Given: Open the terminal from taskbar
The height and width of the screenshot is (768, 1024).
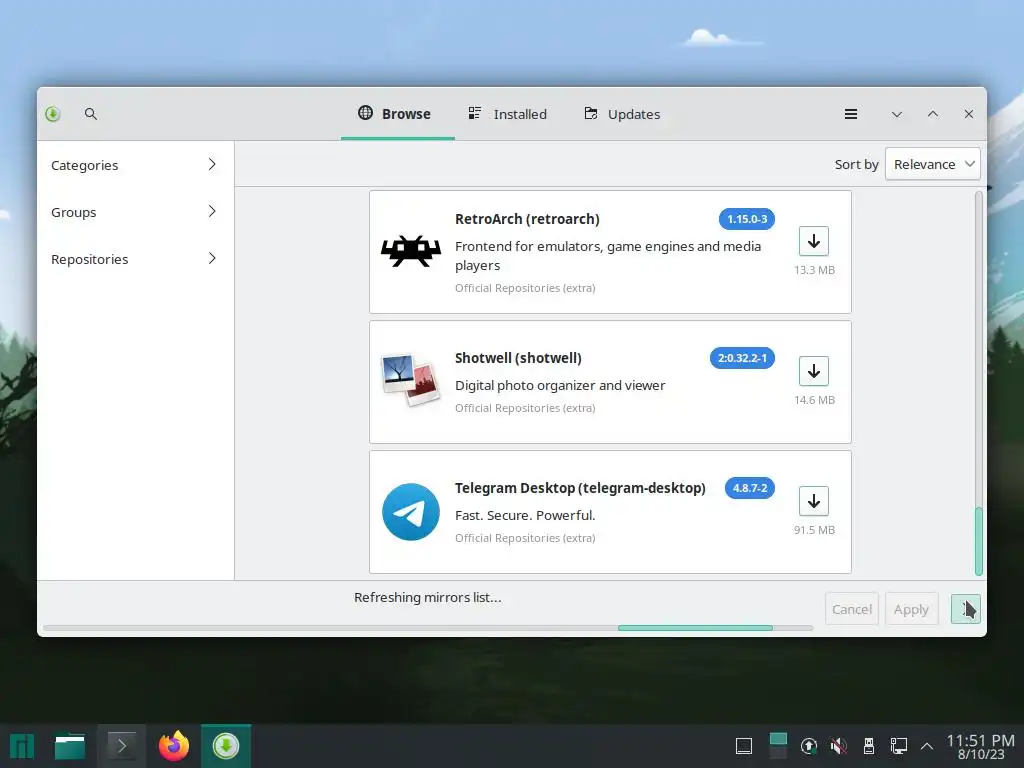Looking at the screenshot, I should coord(121,746).
